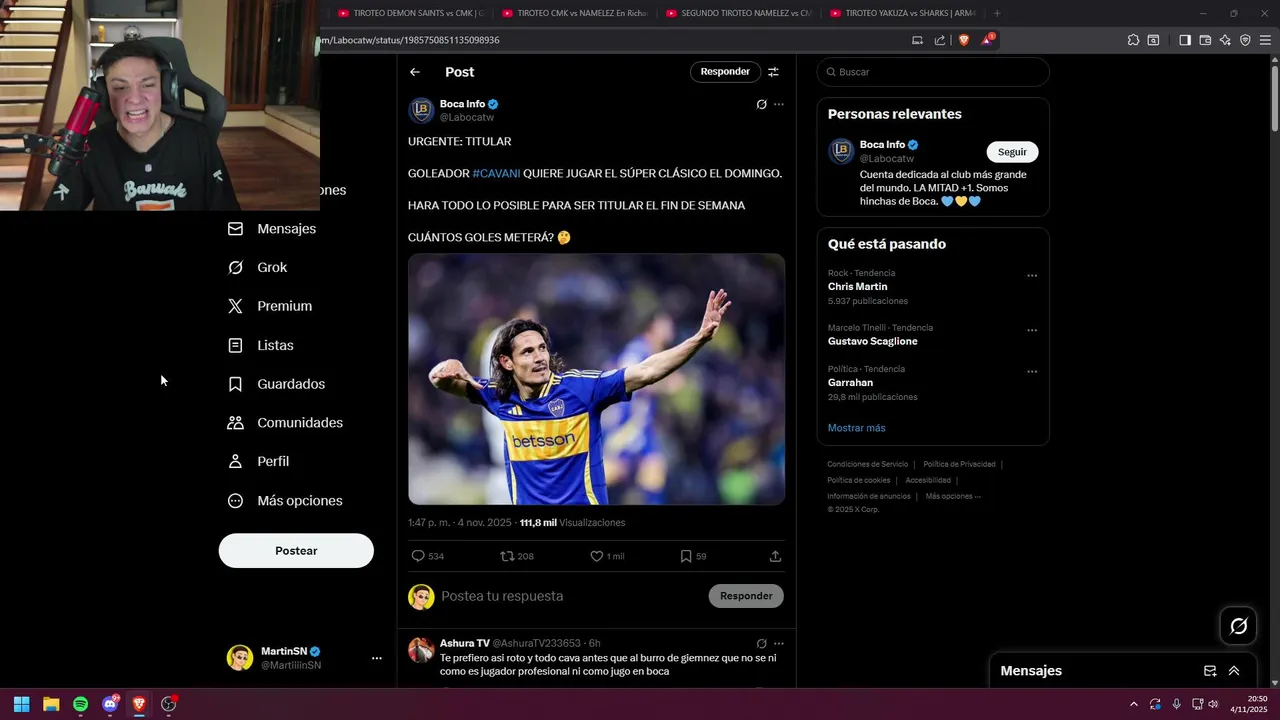This screenshot has height=720, width=1280.
Task: Open the three-dot menu on Ashura TV's reply
Action: click(x=779, y=643)
